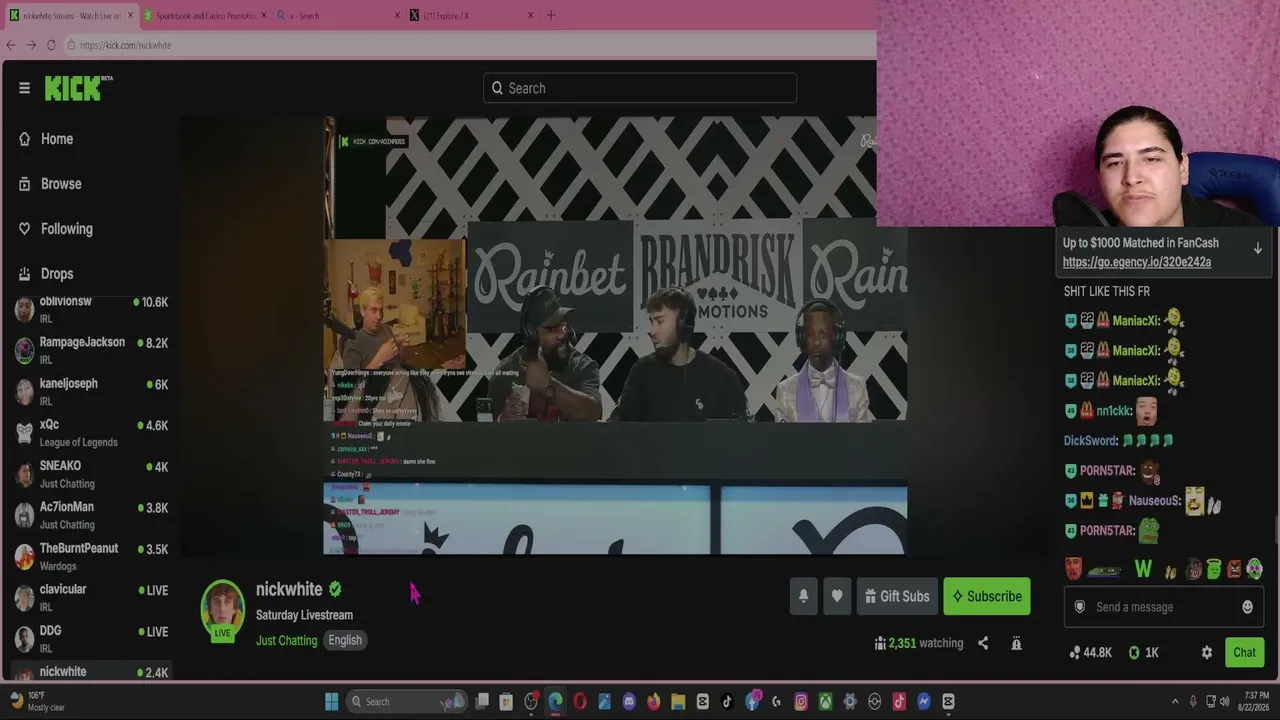Open the go.egency.com pinned link

(x=1137, y=262)
